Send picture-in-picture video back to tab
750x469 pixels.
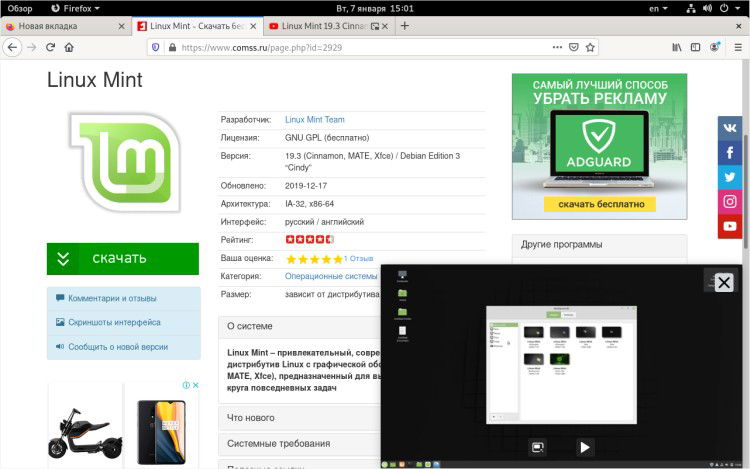coord(538,447)
